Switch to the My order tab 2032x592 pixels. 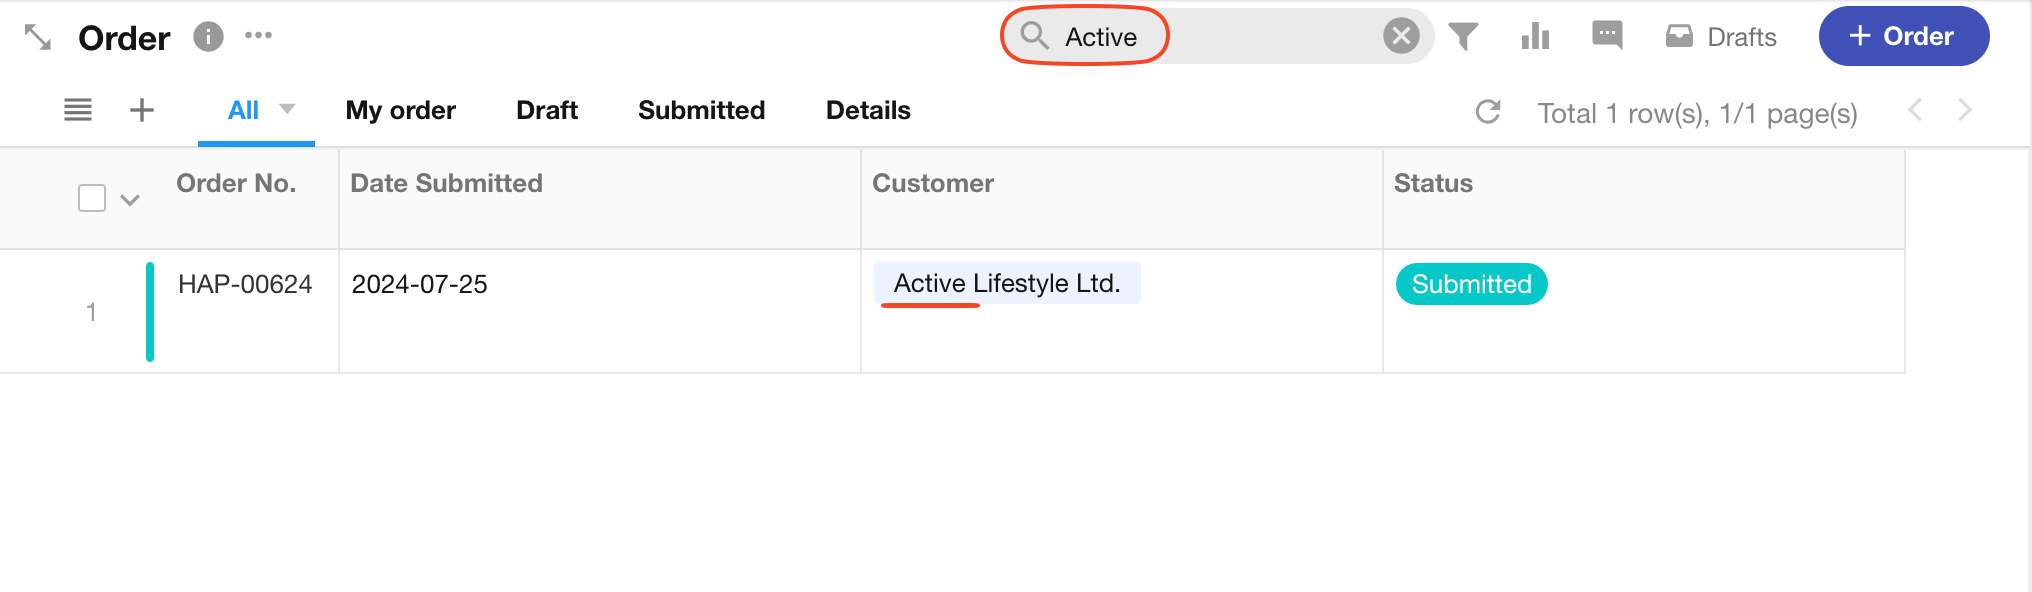point(400,110)
